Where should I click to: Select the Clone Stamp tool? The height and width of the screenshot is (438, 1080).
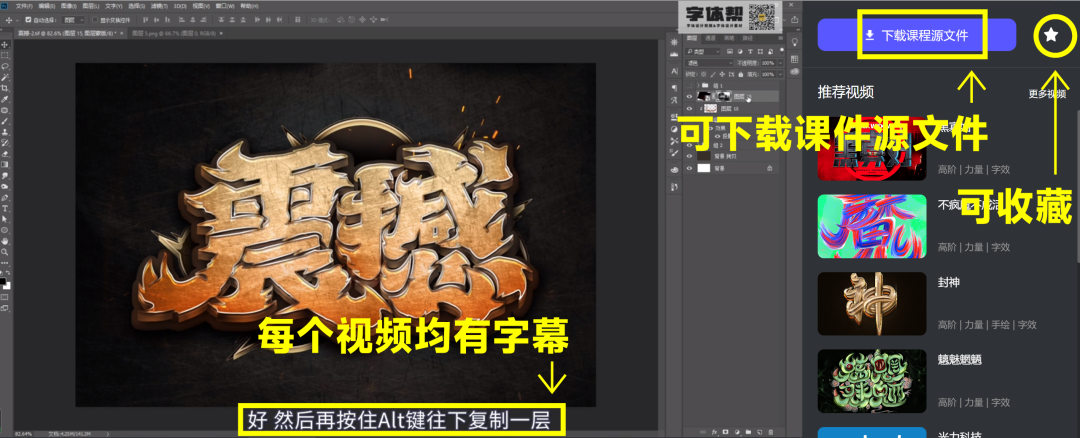pyautogui.click(x=6, y=132)
